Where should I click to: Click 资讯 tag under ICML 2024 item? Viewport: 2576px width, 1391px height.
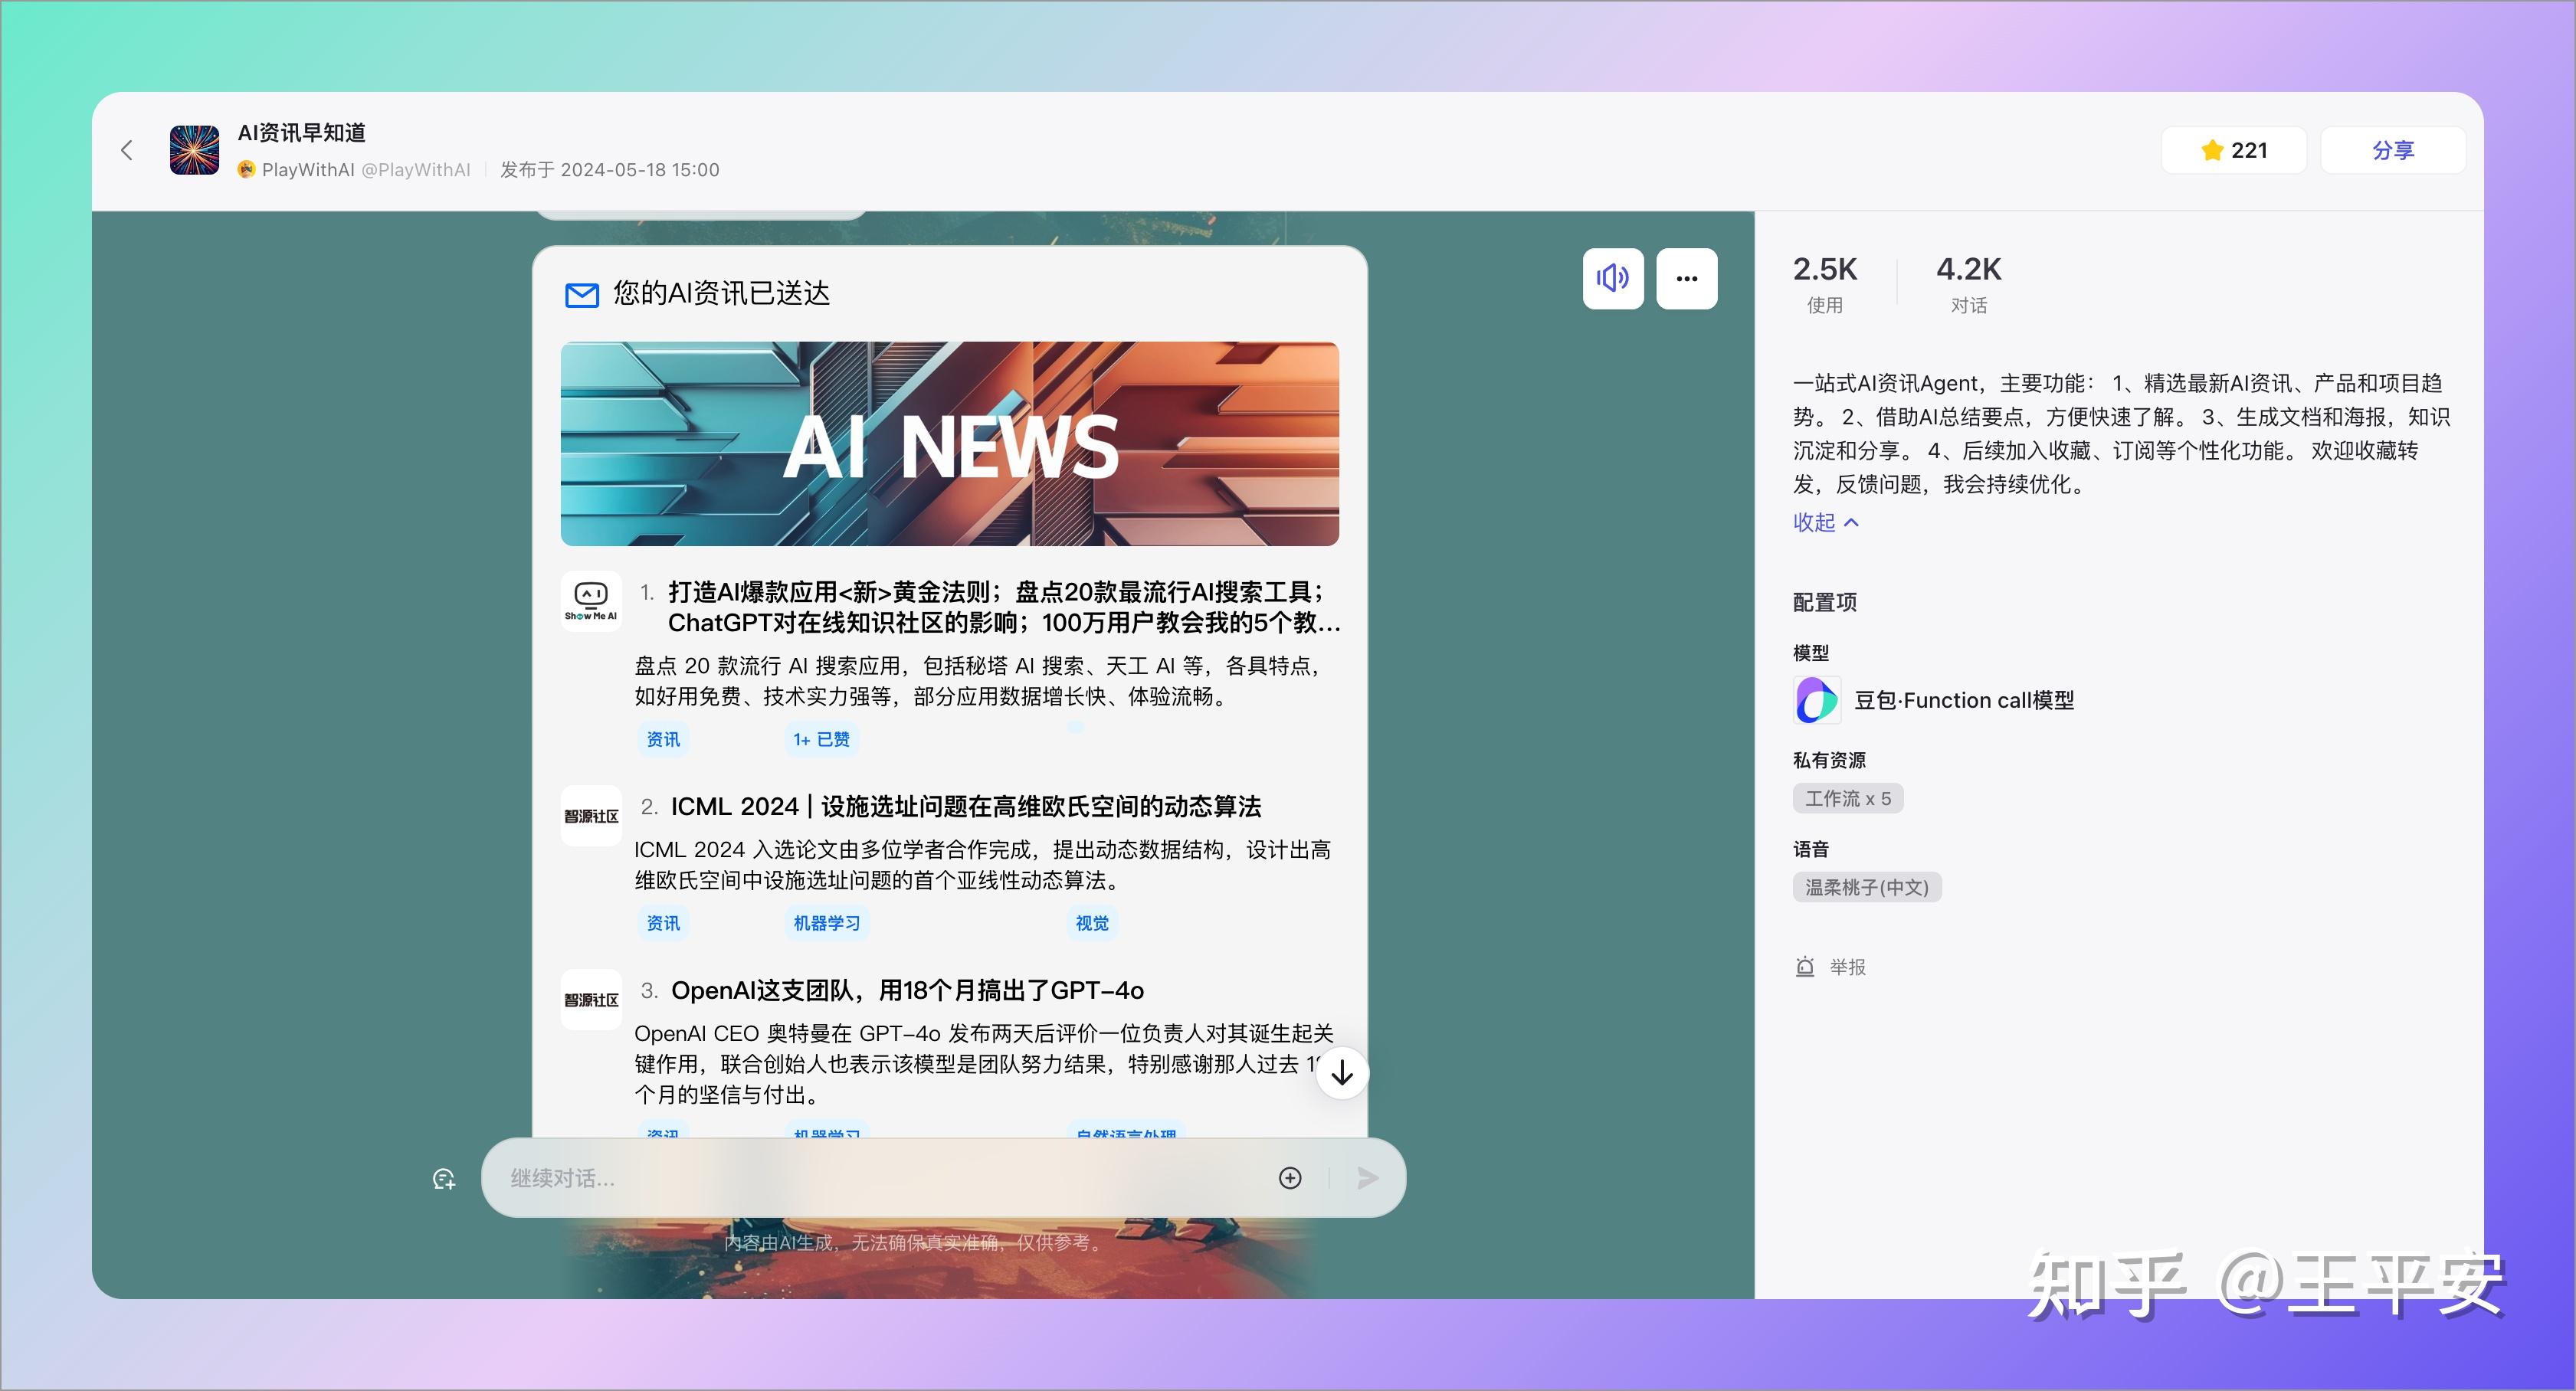coord(663,923)
